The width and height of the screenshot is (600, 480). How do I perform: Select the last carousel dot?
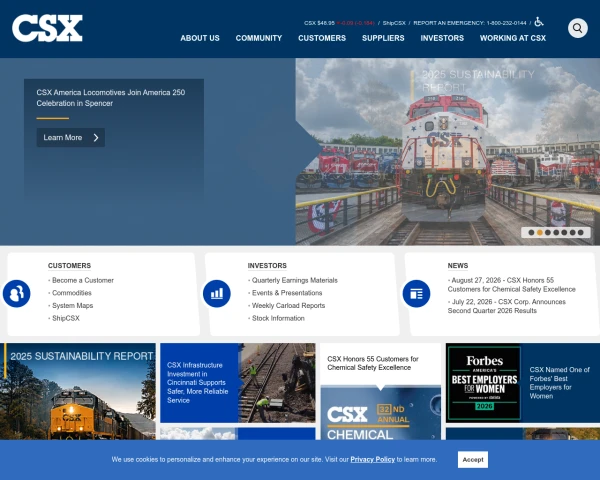coord(580,232)
